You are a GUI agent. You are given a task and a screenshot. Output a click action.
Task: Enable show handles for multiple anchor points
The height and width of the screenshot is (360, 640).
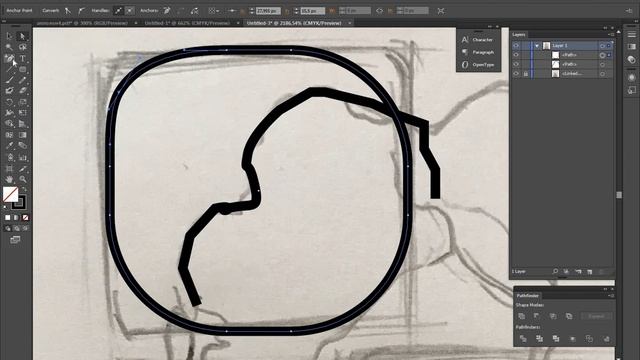(x=118, y=11)
